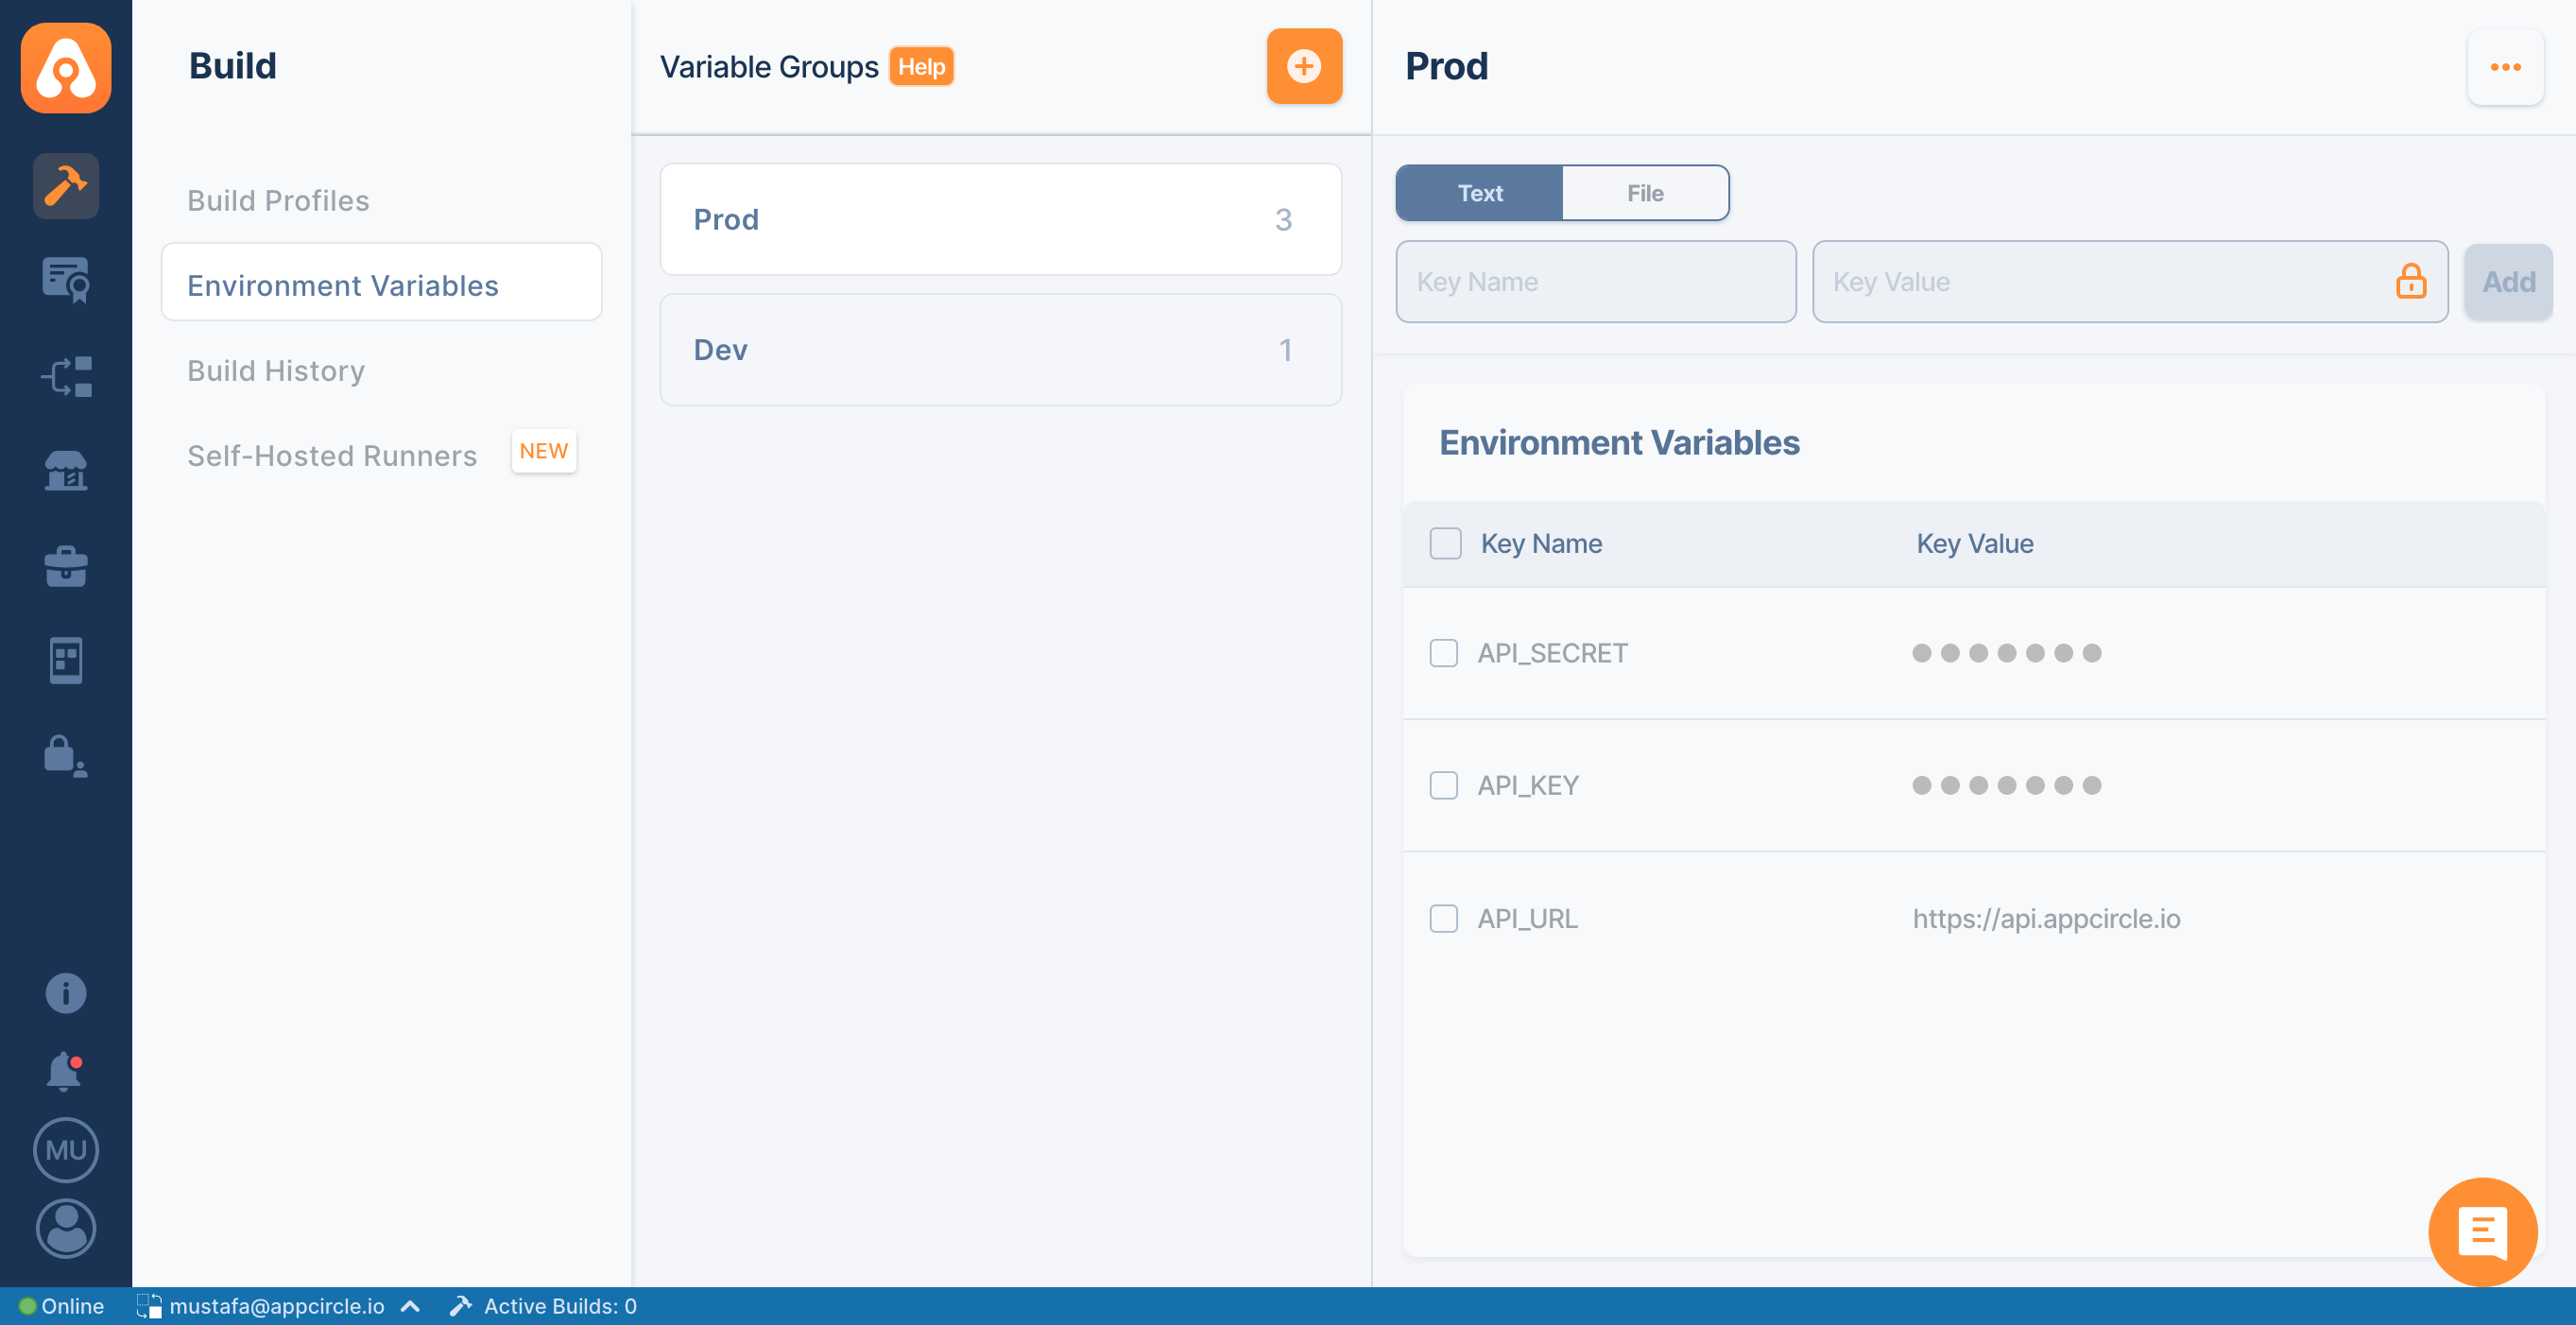The width and height of the screenshot is (2576, 1325).
Task: Click Active Builds: 0 status text
Action: (x=560, y=1306)
